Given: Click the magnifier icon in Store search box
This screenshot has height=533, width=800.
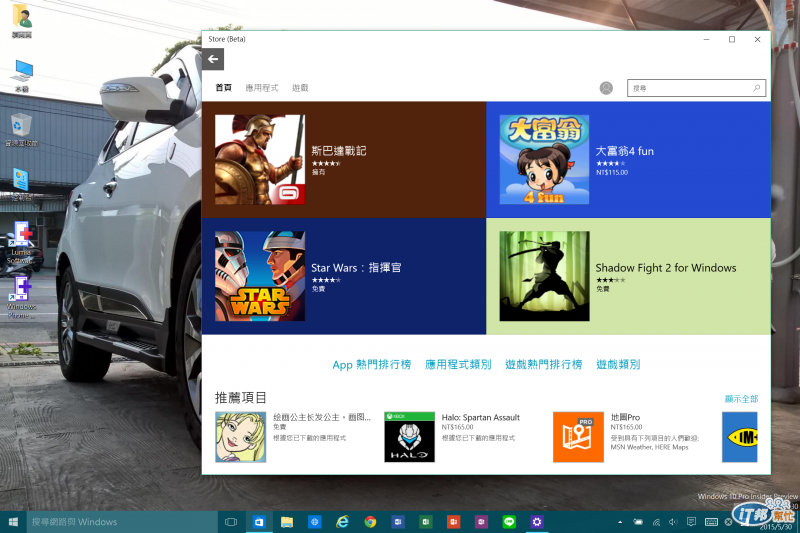Looking at the screenshot, I should click(x=757, y=88).
